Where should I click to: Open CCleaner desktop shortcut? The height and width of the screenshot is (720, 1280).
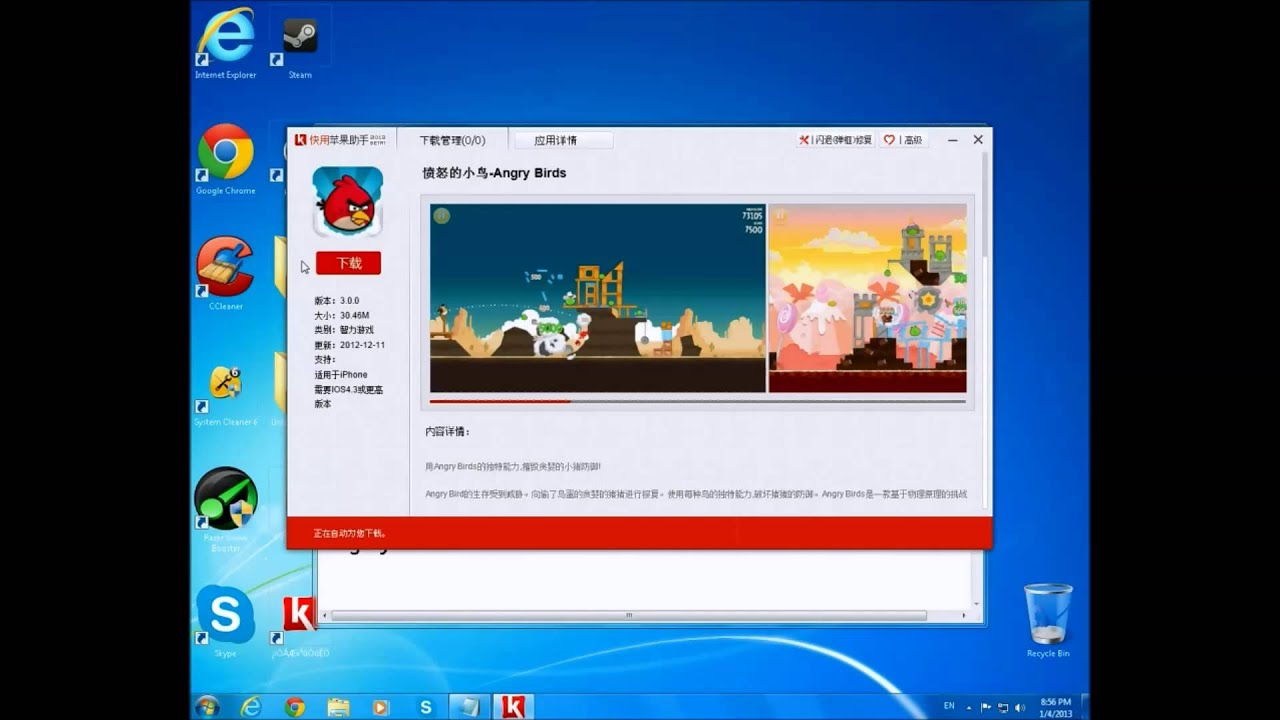click(225, 274)
